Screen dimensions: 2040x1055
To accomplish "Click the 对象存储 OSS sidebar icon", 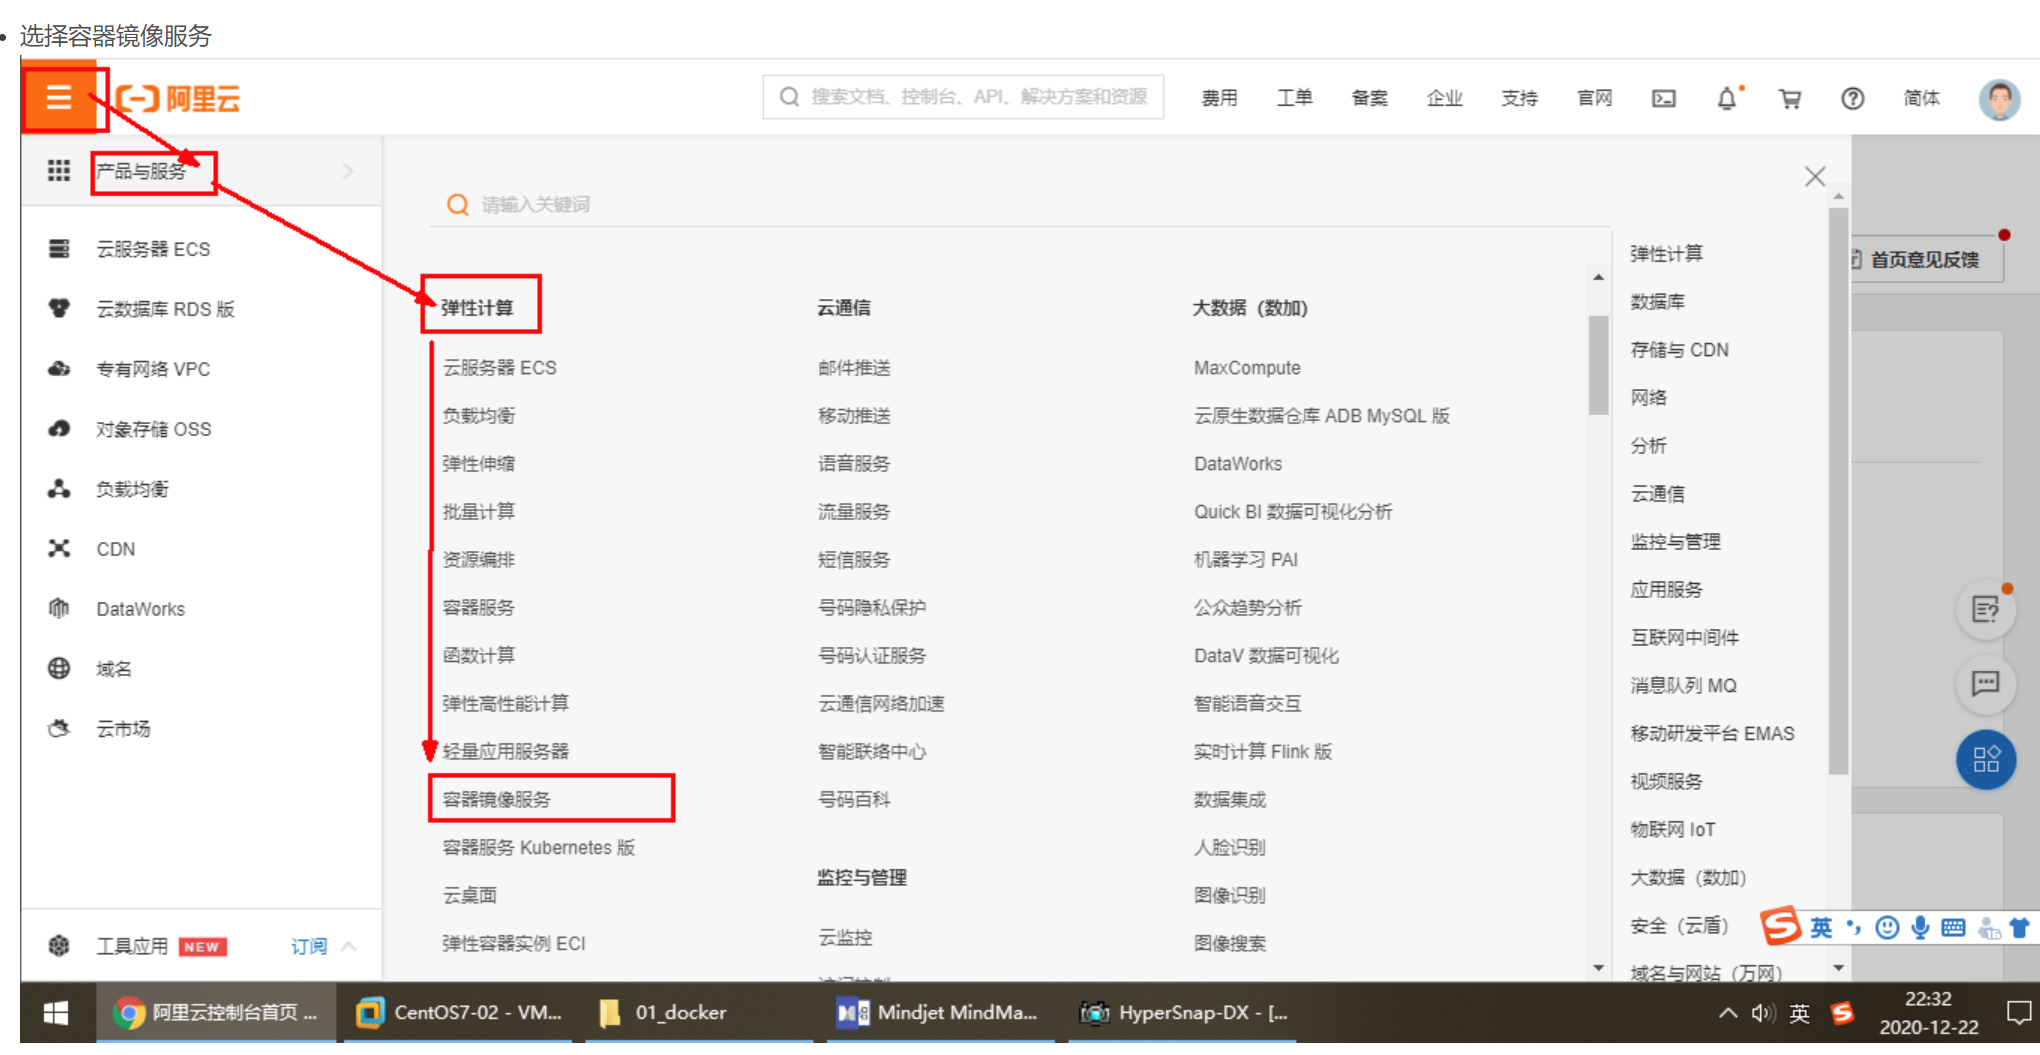I will pyautogui.click(x=59, y=429).
